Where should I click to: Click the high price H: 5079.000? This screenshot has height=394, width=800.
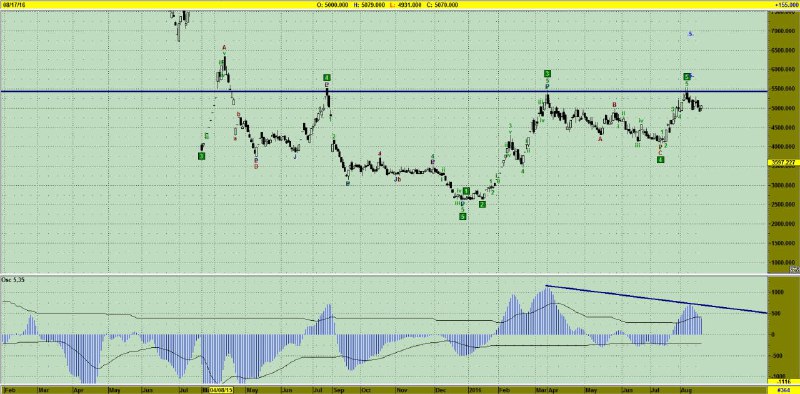[x=369, y=4]
